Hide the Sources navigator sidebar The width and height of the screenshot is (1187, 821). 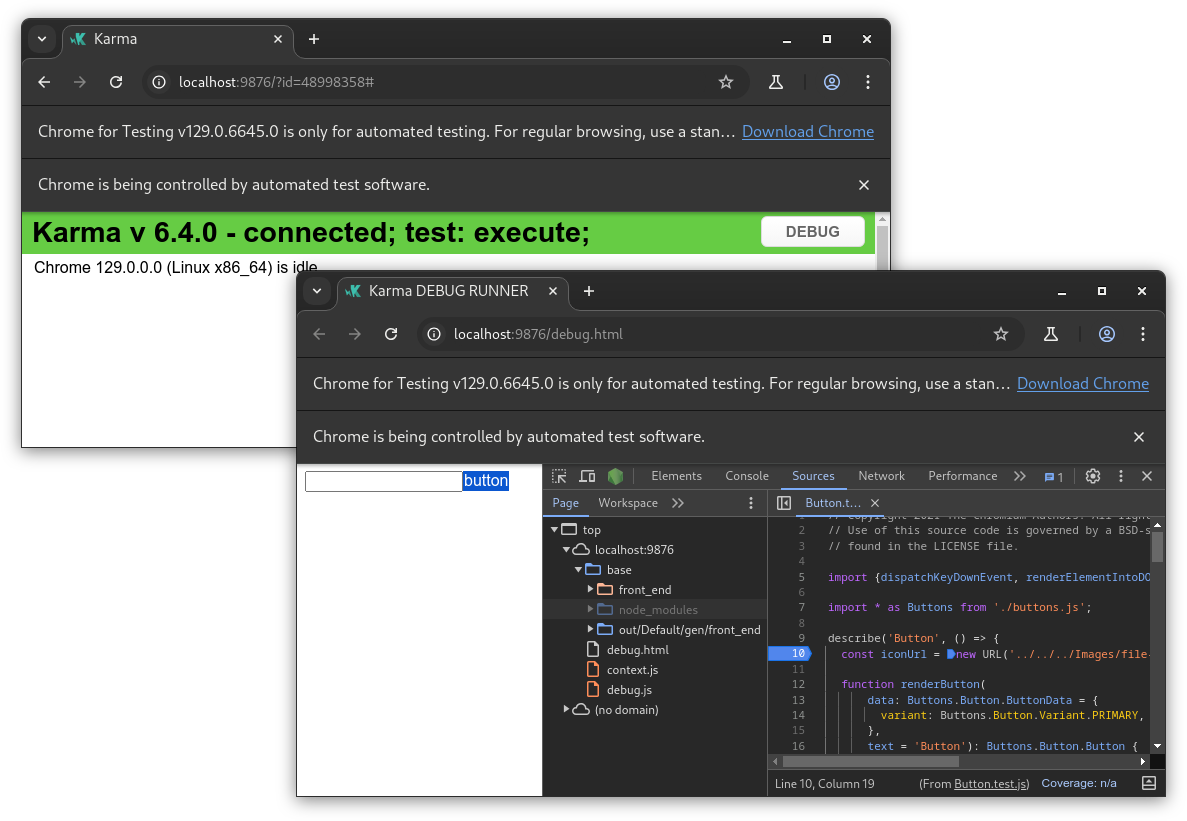click(x=784, y=503)
